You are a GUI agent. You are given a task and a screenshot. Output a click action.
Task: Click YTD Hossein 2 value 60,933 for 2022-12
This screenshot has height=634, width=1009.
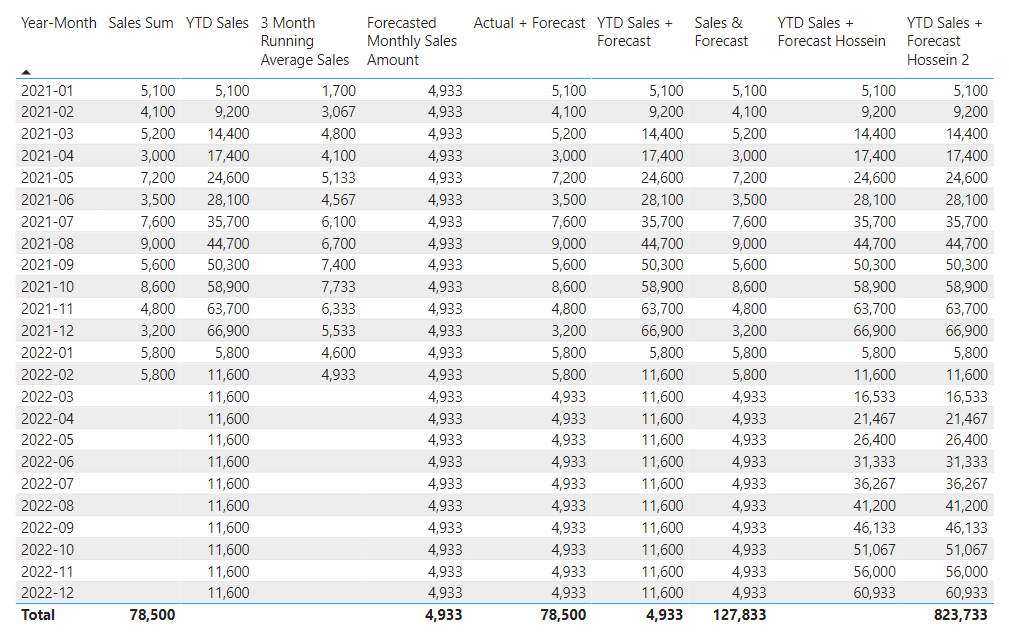point(967,592)
